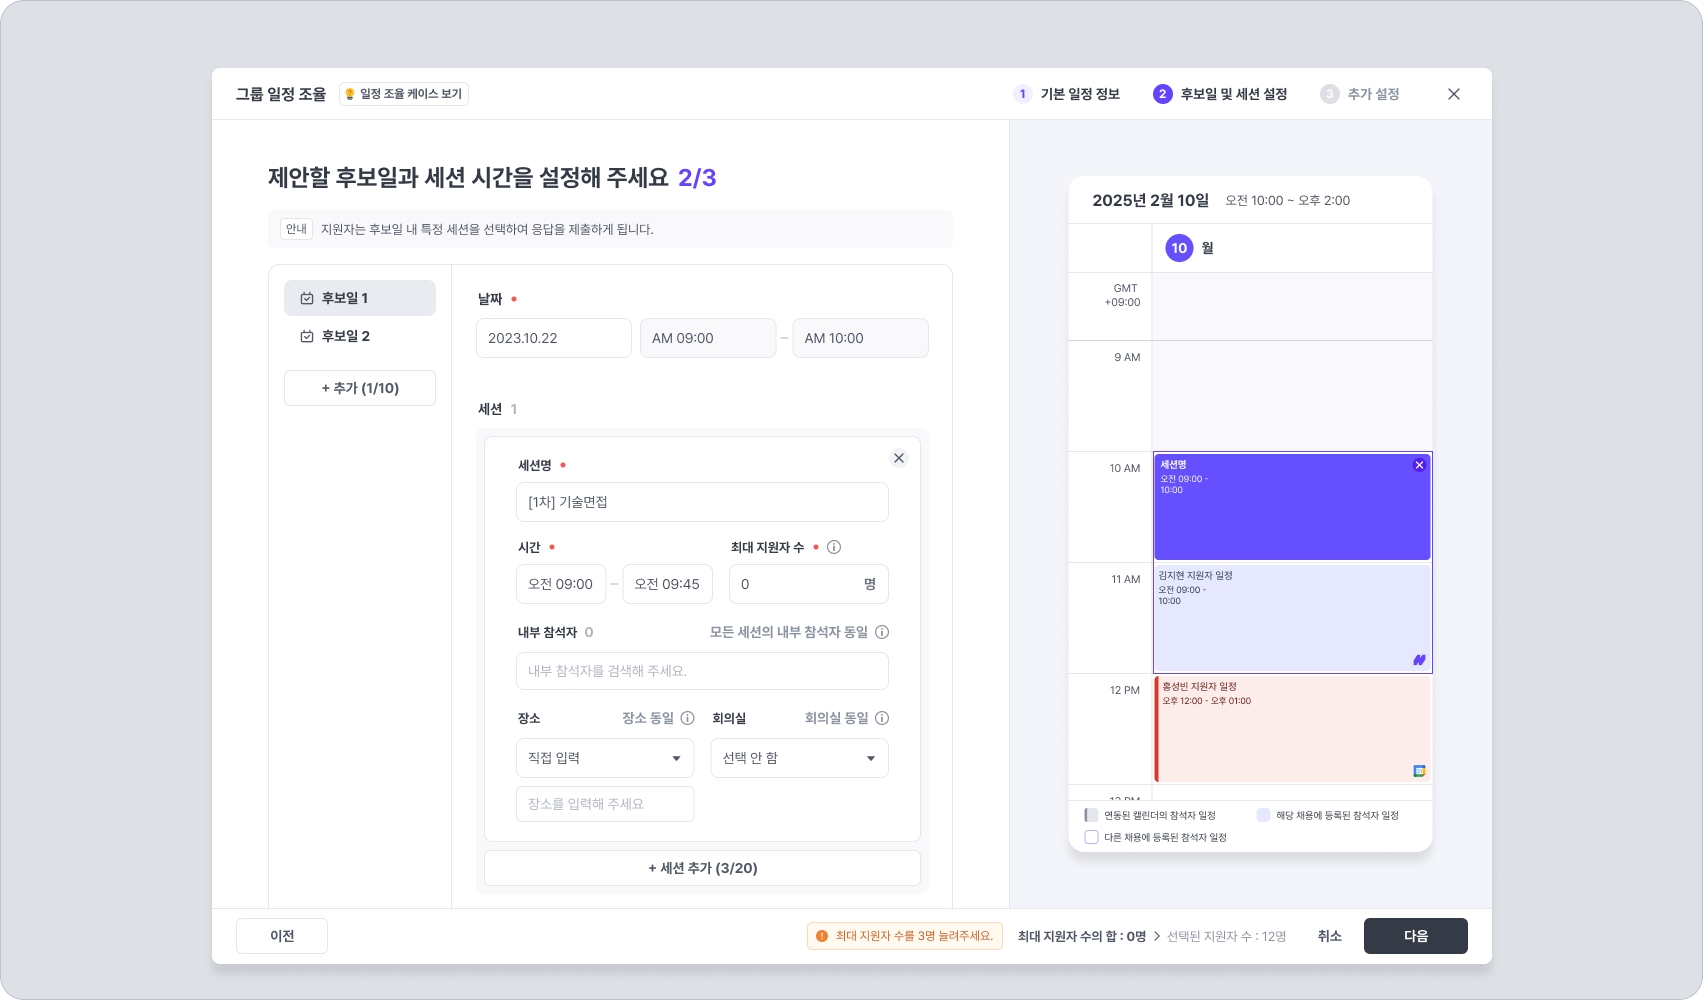Click info icon next to 회의실 동일
The image size is (1703, 1000).
(882, 718)
